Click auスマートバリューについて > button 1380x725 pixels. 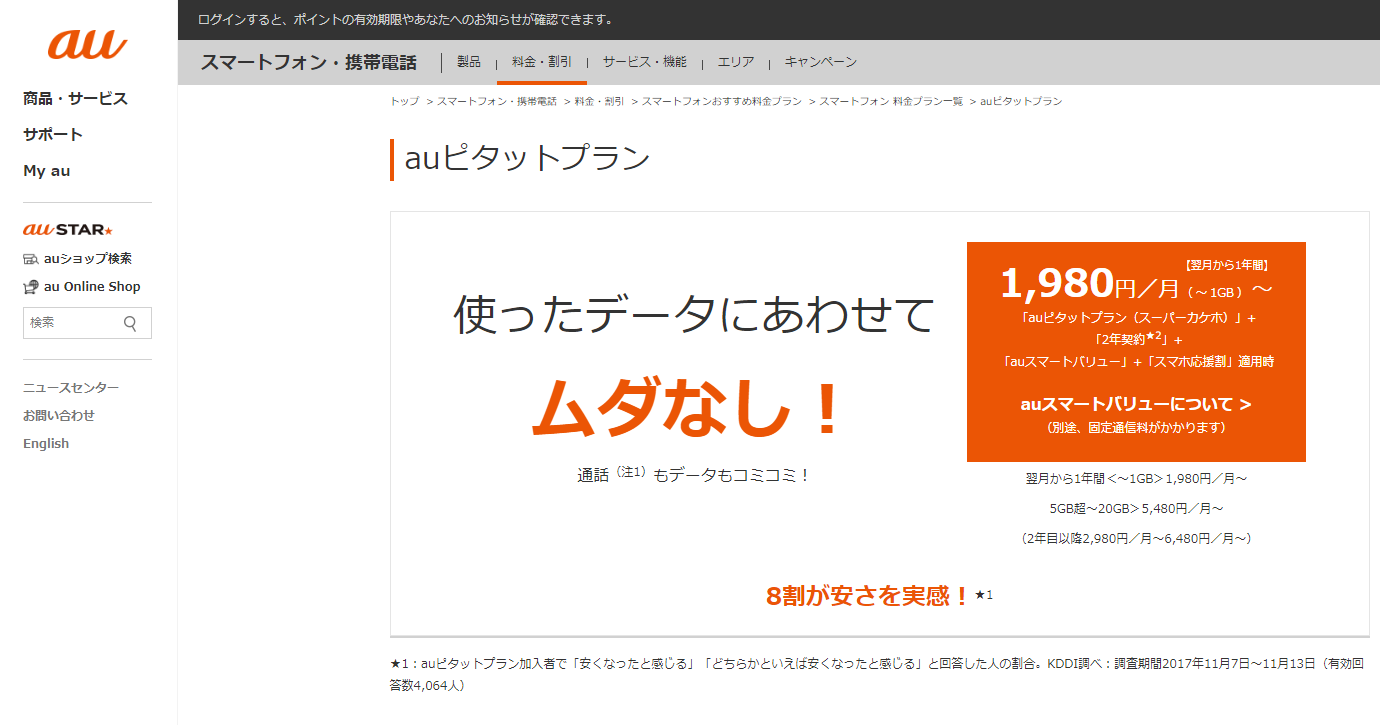click(x=1136, y=404)
